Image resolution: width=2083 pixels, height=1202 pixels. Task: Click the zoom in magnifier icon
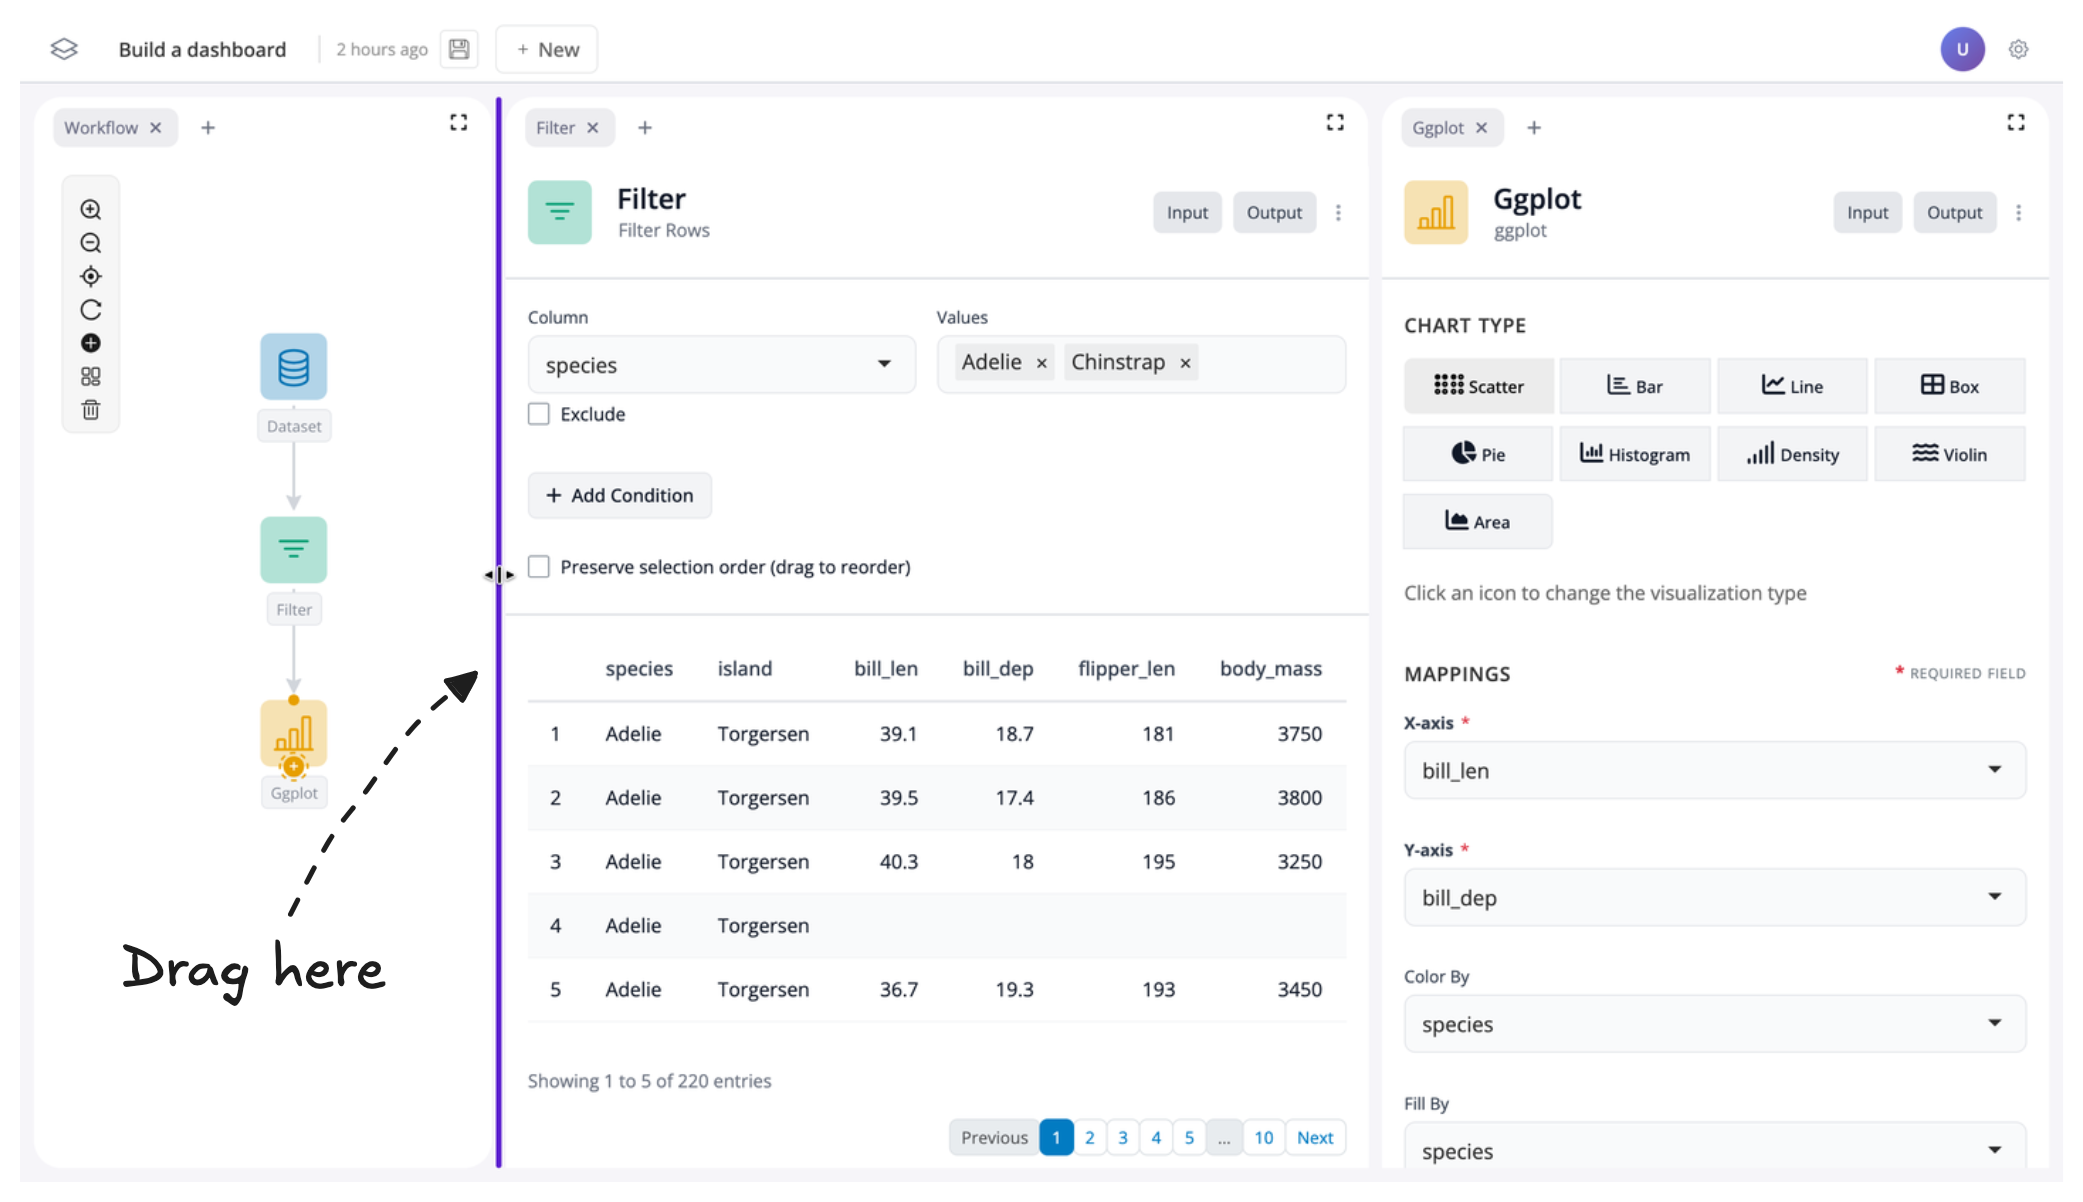coord(91,209)
